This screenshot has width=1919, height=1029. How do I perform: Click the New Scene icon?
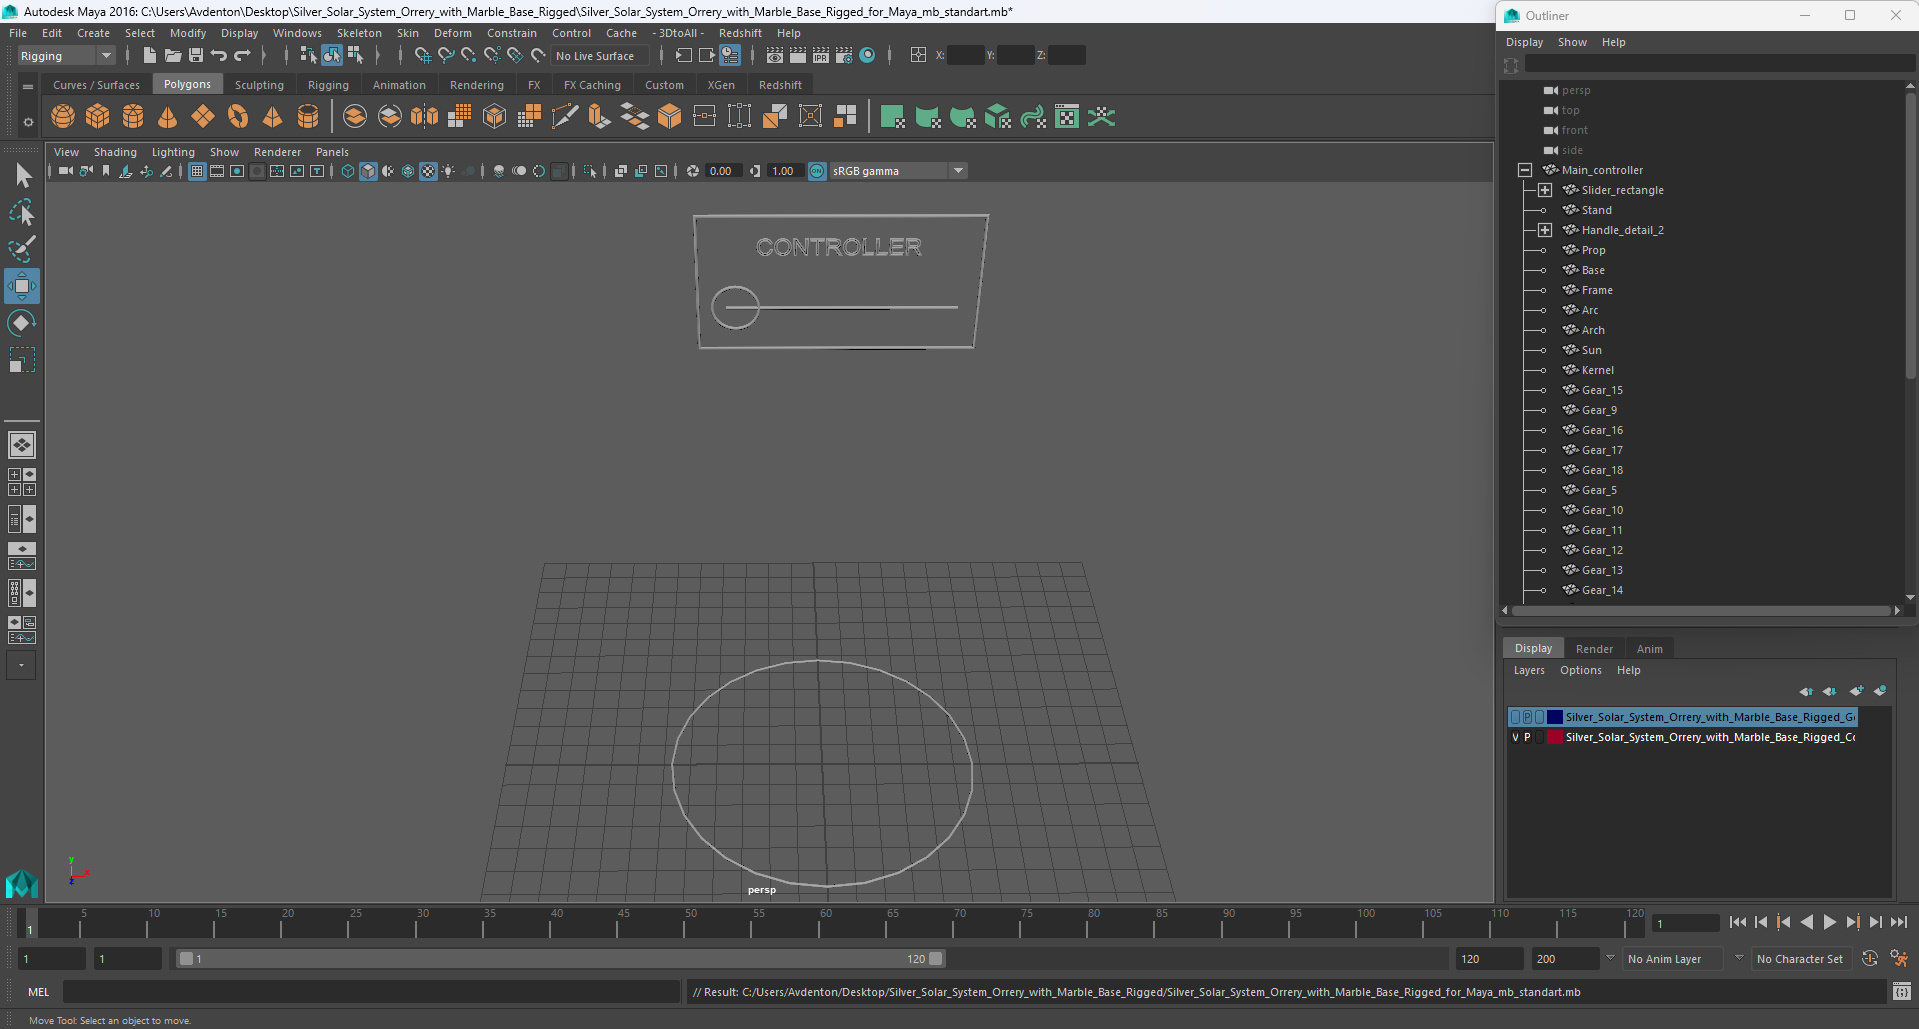click(x=149, y=56)
